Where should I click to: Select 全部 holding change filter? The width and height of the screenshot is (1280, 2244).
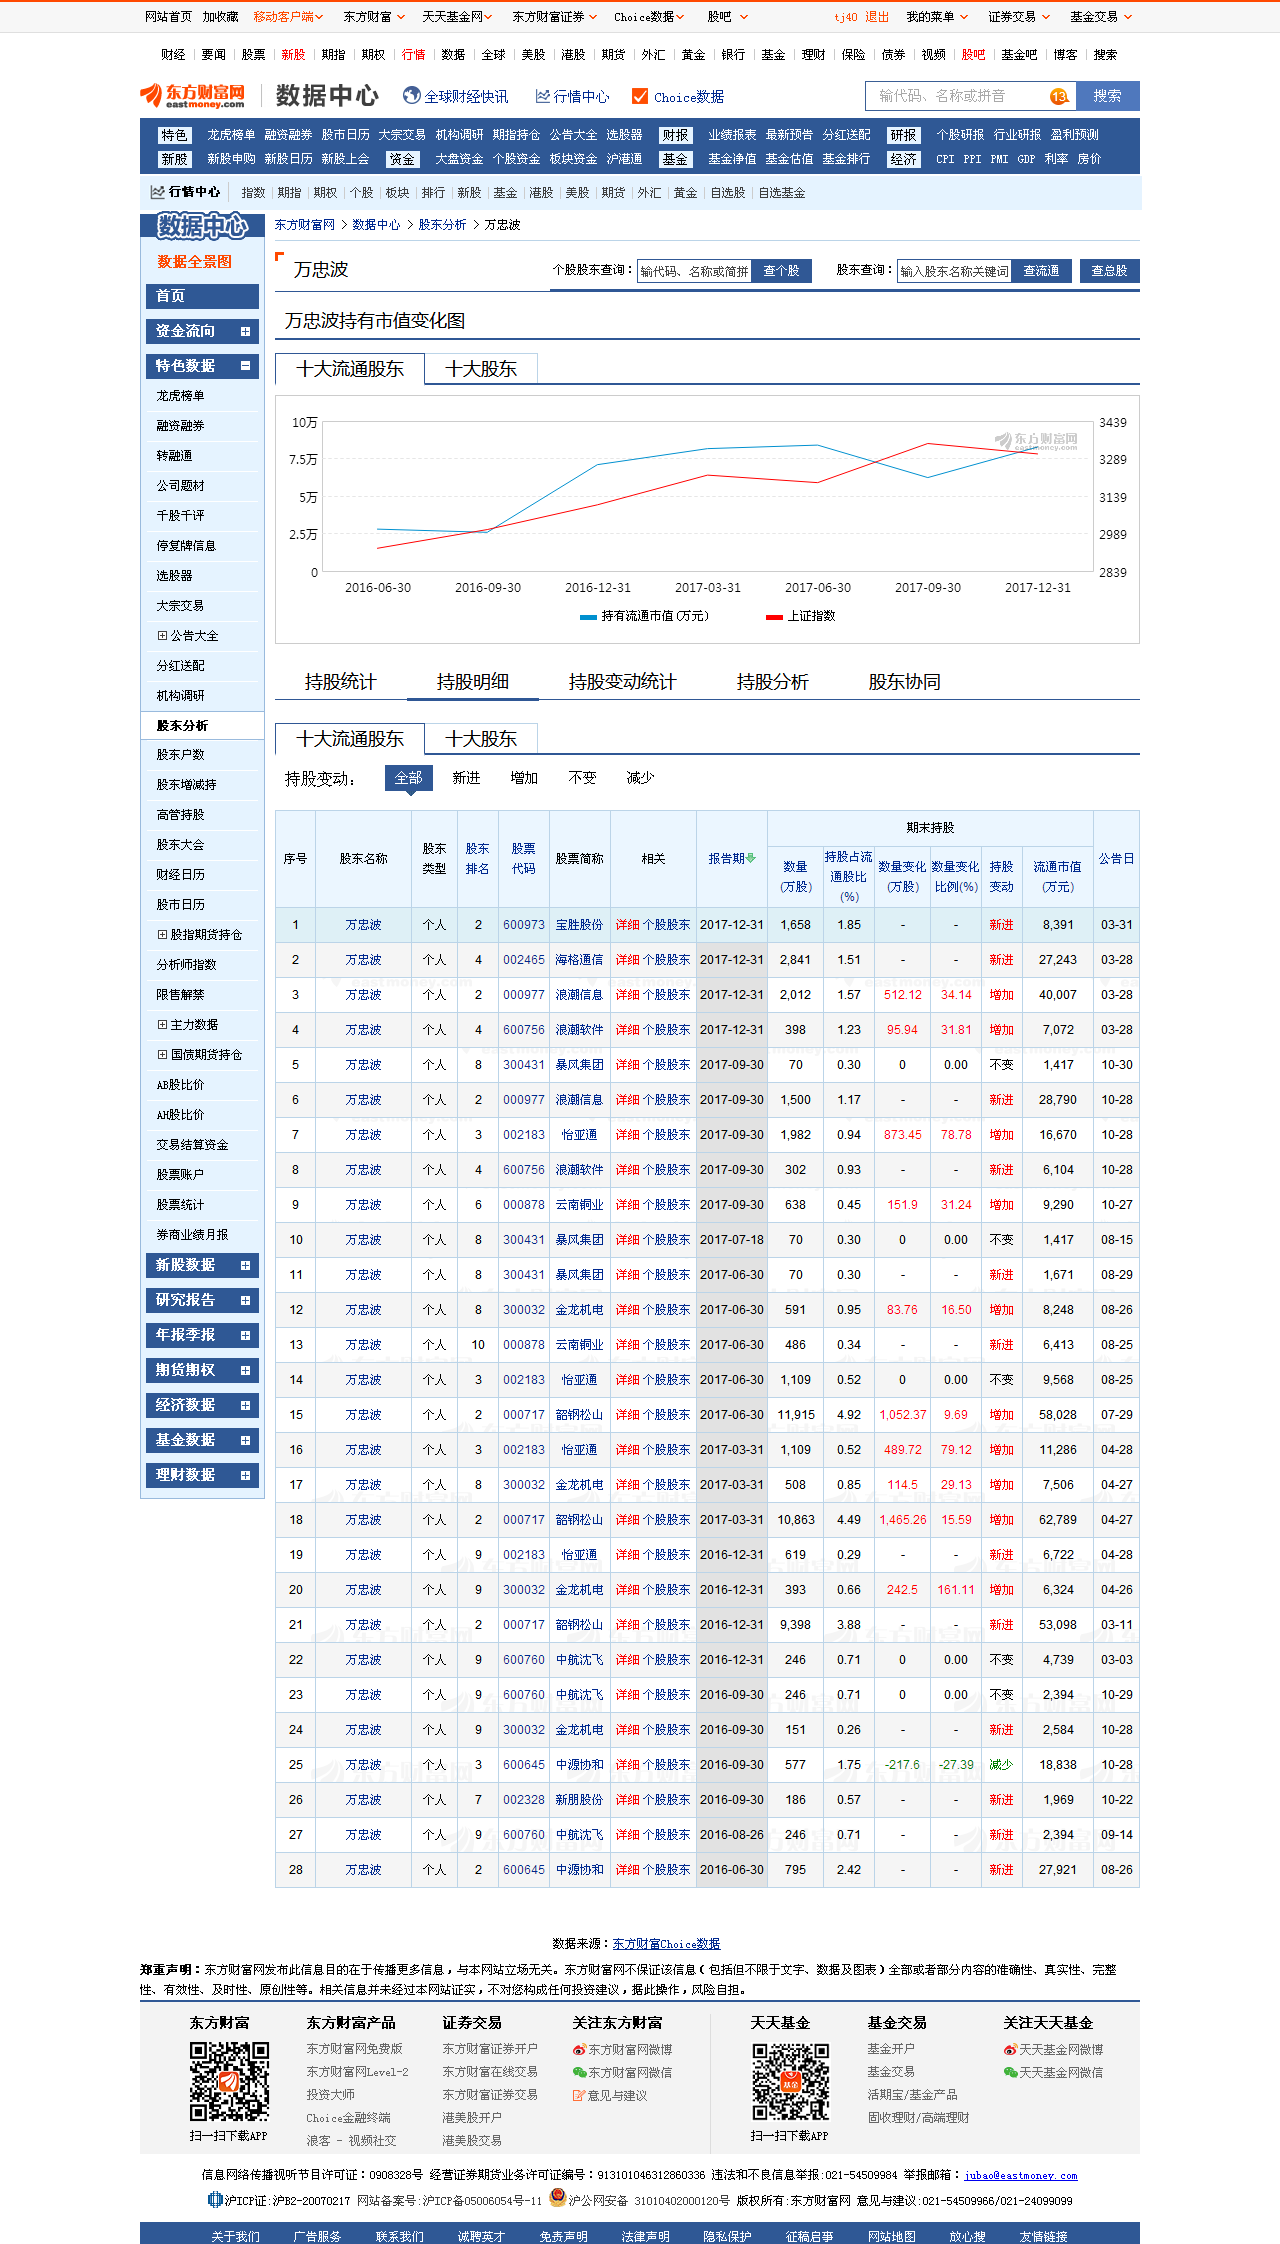pos(408,778)
